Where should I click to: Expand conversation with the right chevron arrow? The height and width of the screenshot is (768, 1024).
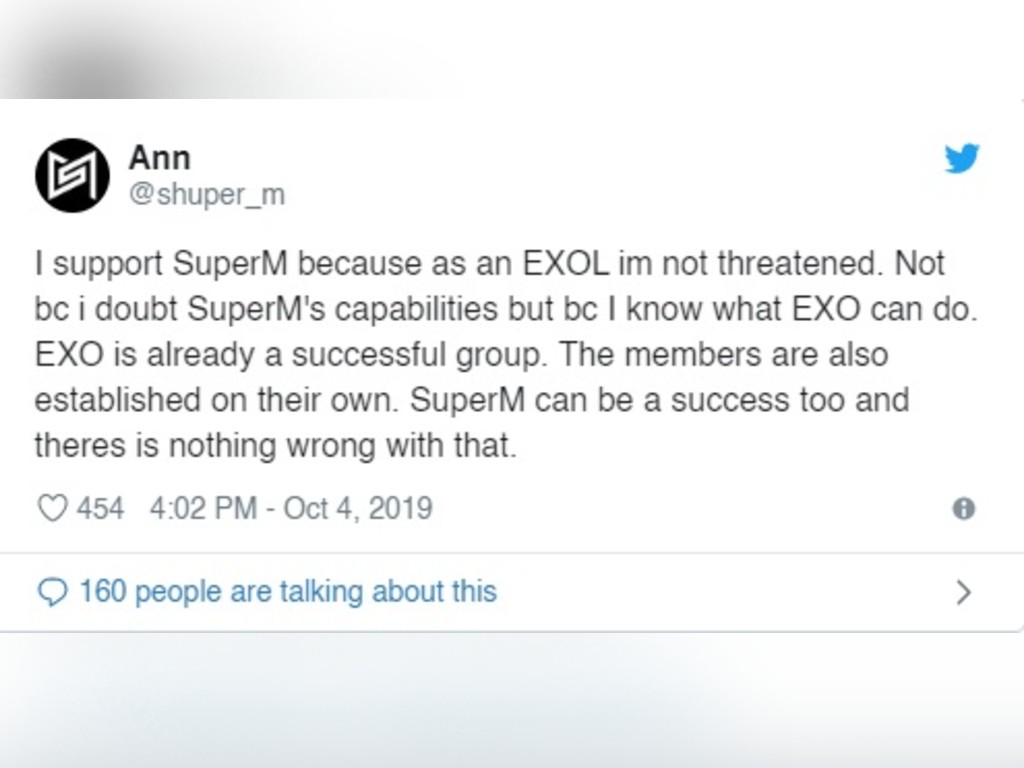[963, 592]
